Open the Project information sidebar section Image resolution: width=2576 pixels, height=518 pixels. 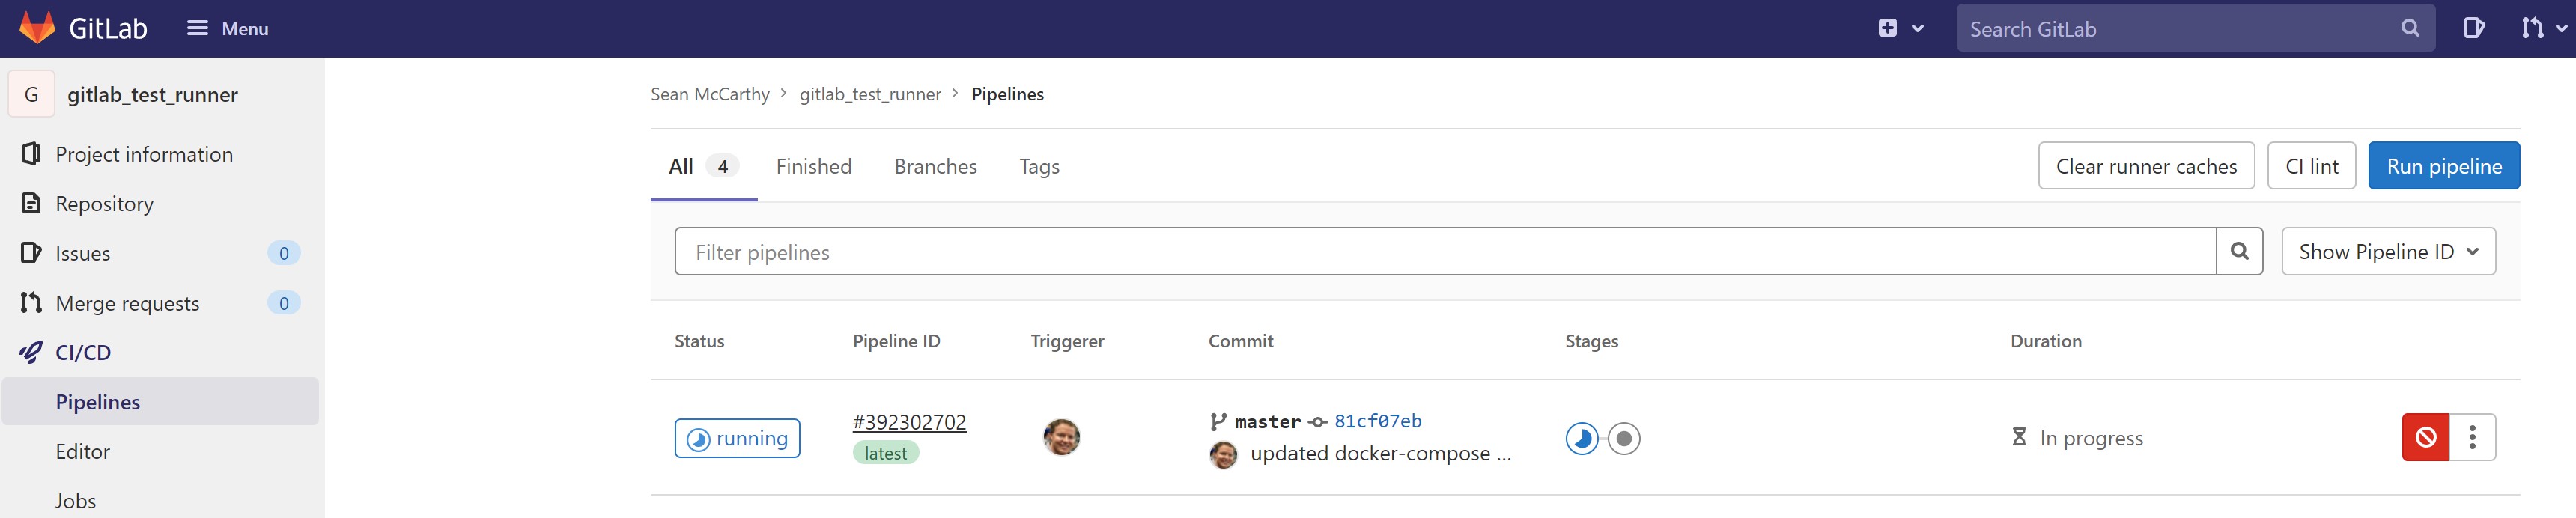pyautogui.click(x=144, y=154)
